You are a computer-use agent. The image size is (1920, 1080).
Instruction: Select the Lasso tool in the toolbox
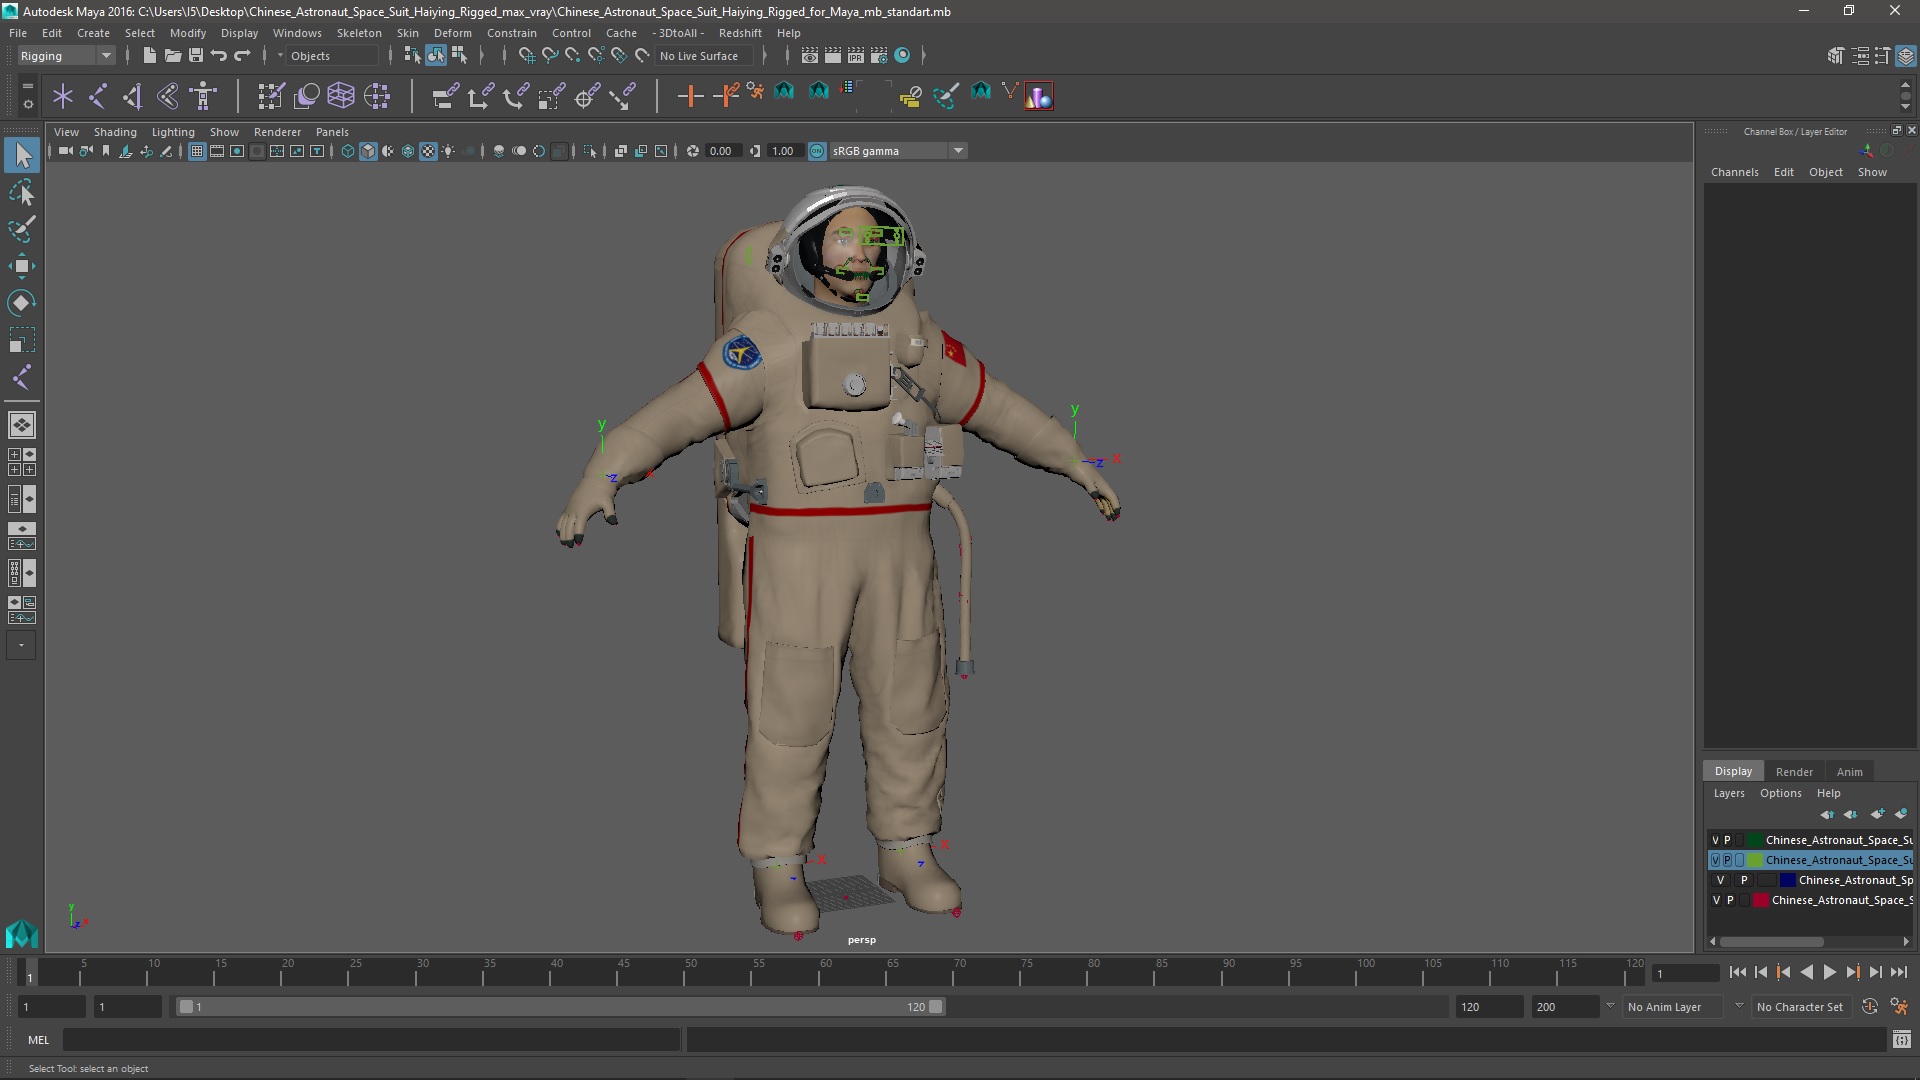pyautogui.click(x=22, y=192)
